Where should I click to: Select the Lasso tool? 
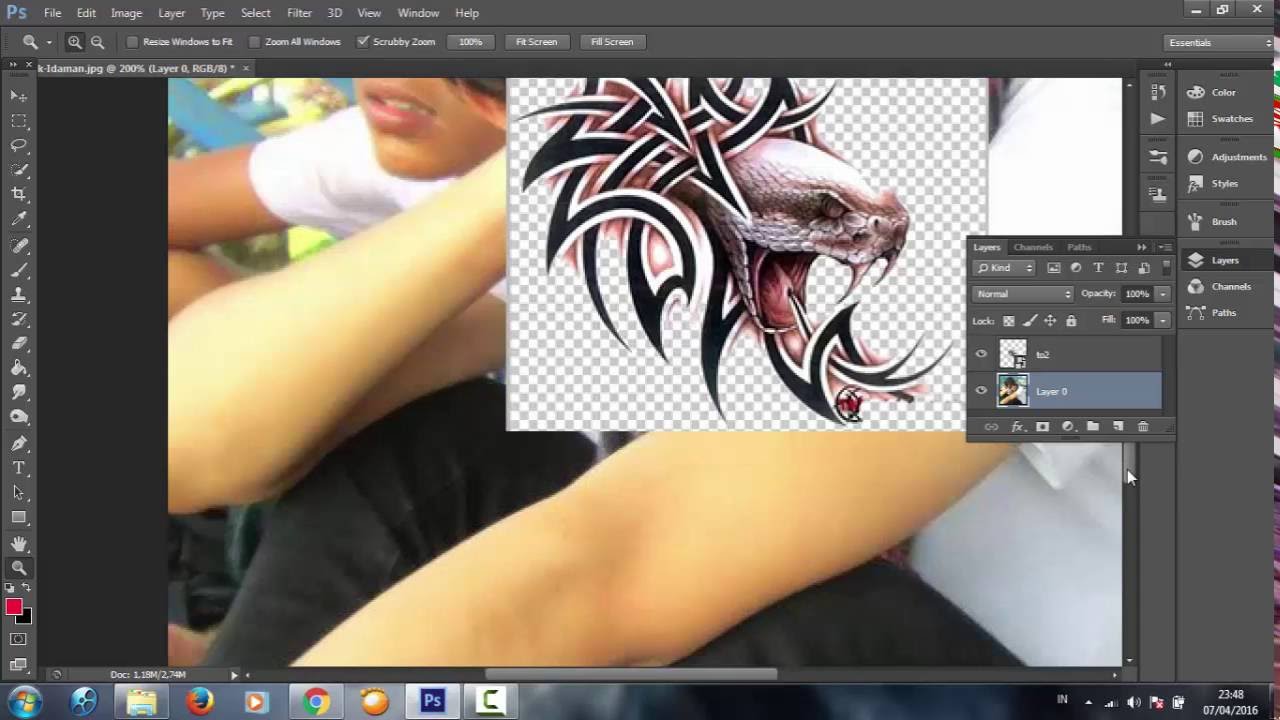pyautogui.click(x=19, y=146)
